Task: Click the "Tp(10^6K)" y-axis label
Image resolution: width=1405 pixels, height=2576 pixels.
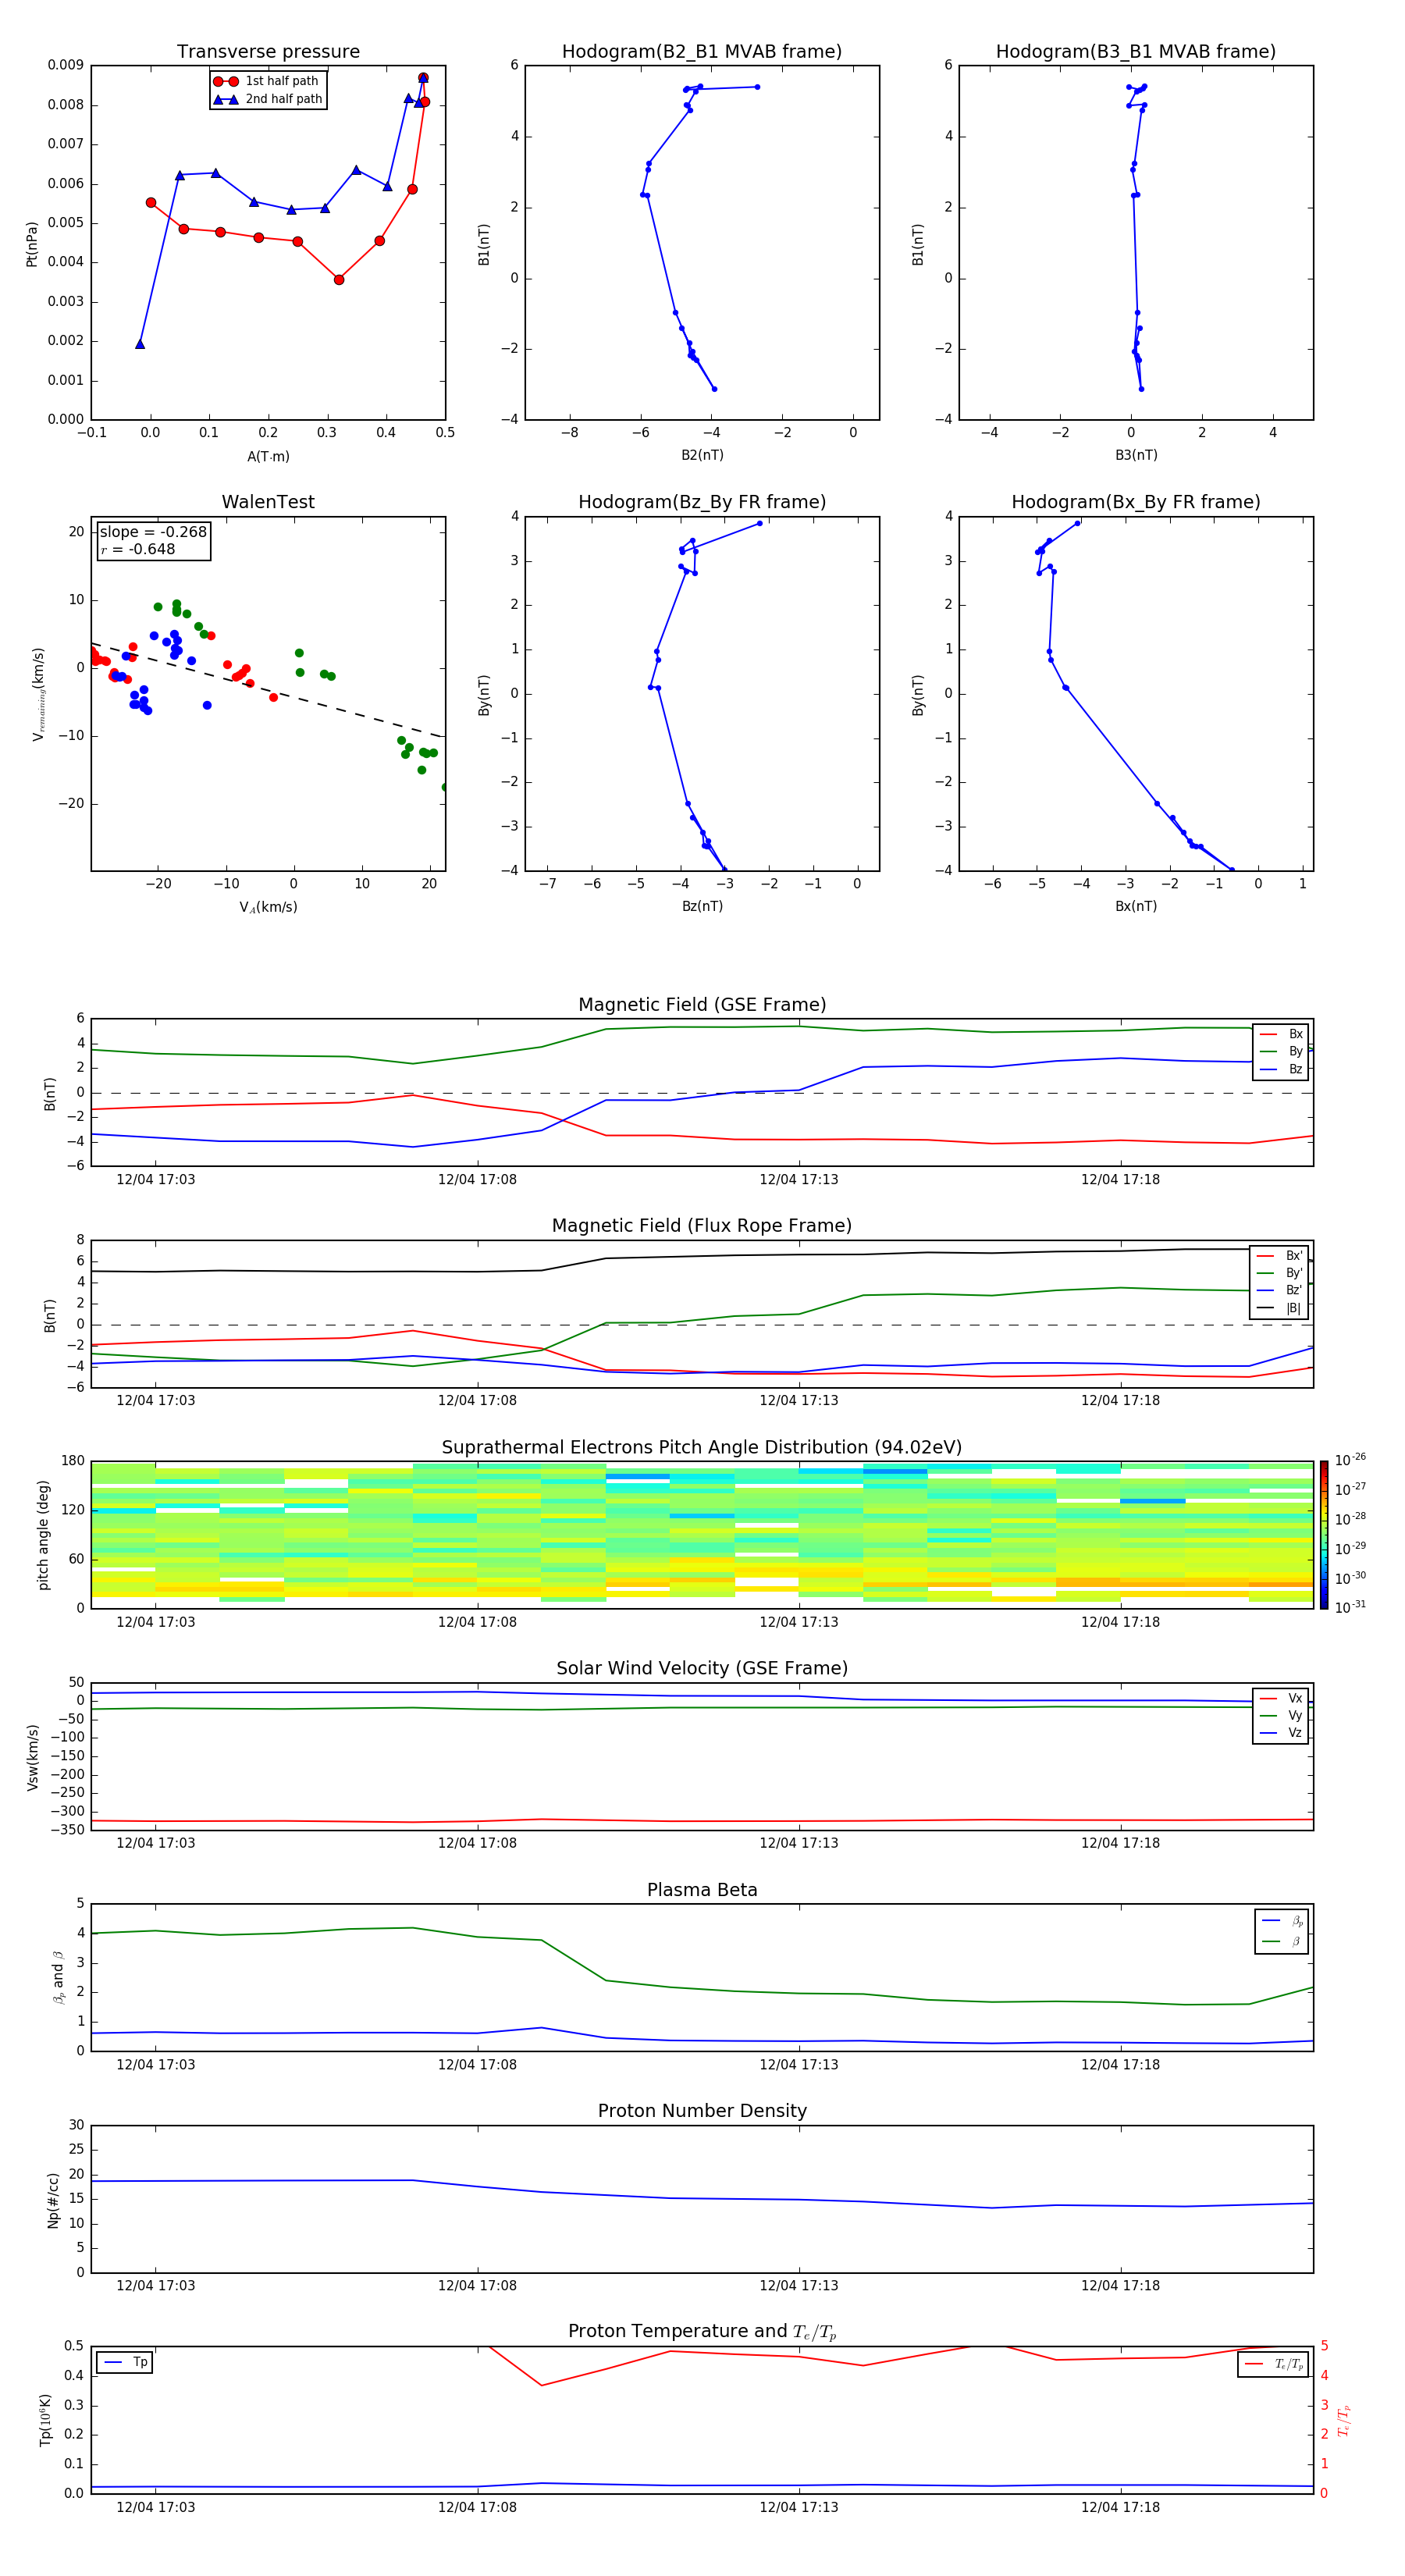Action: click(x=45, y=2420)
